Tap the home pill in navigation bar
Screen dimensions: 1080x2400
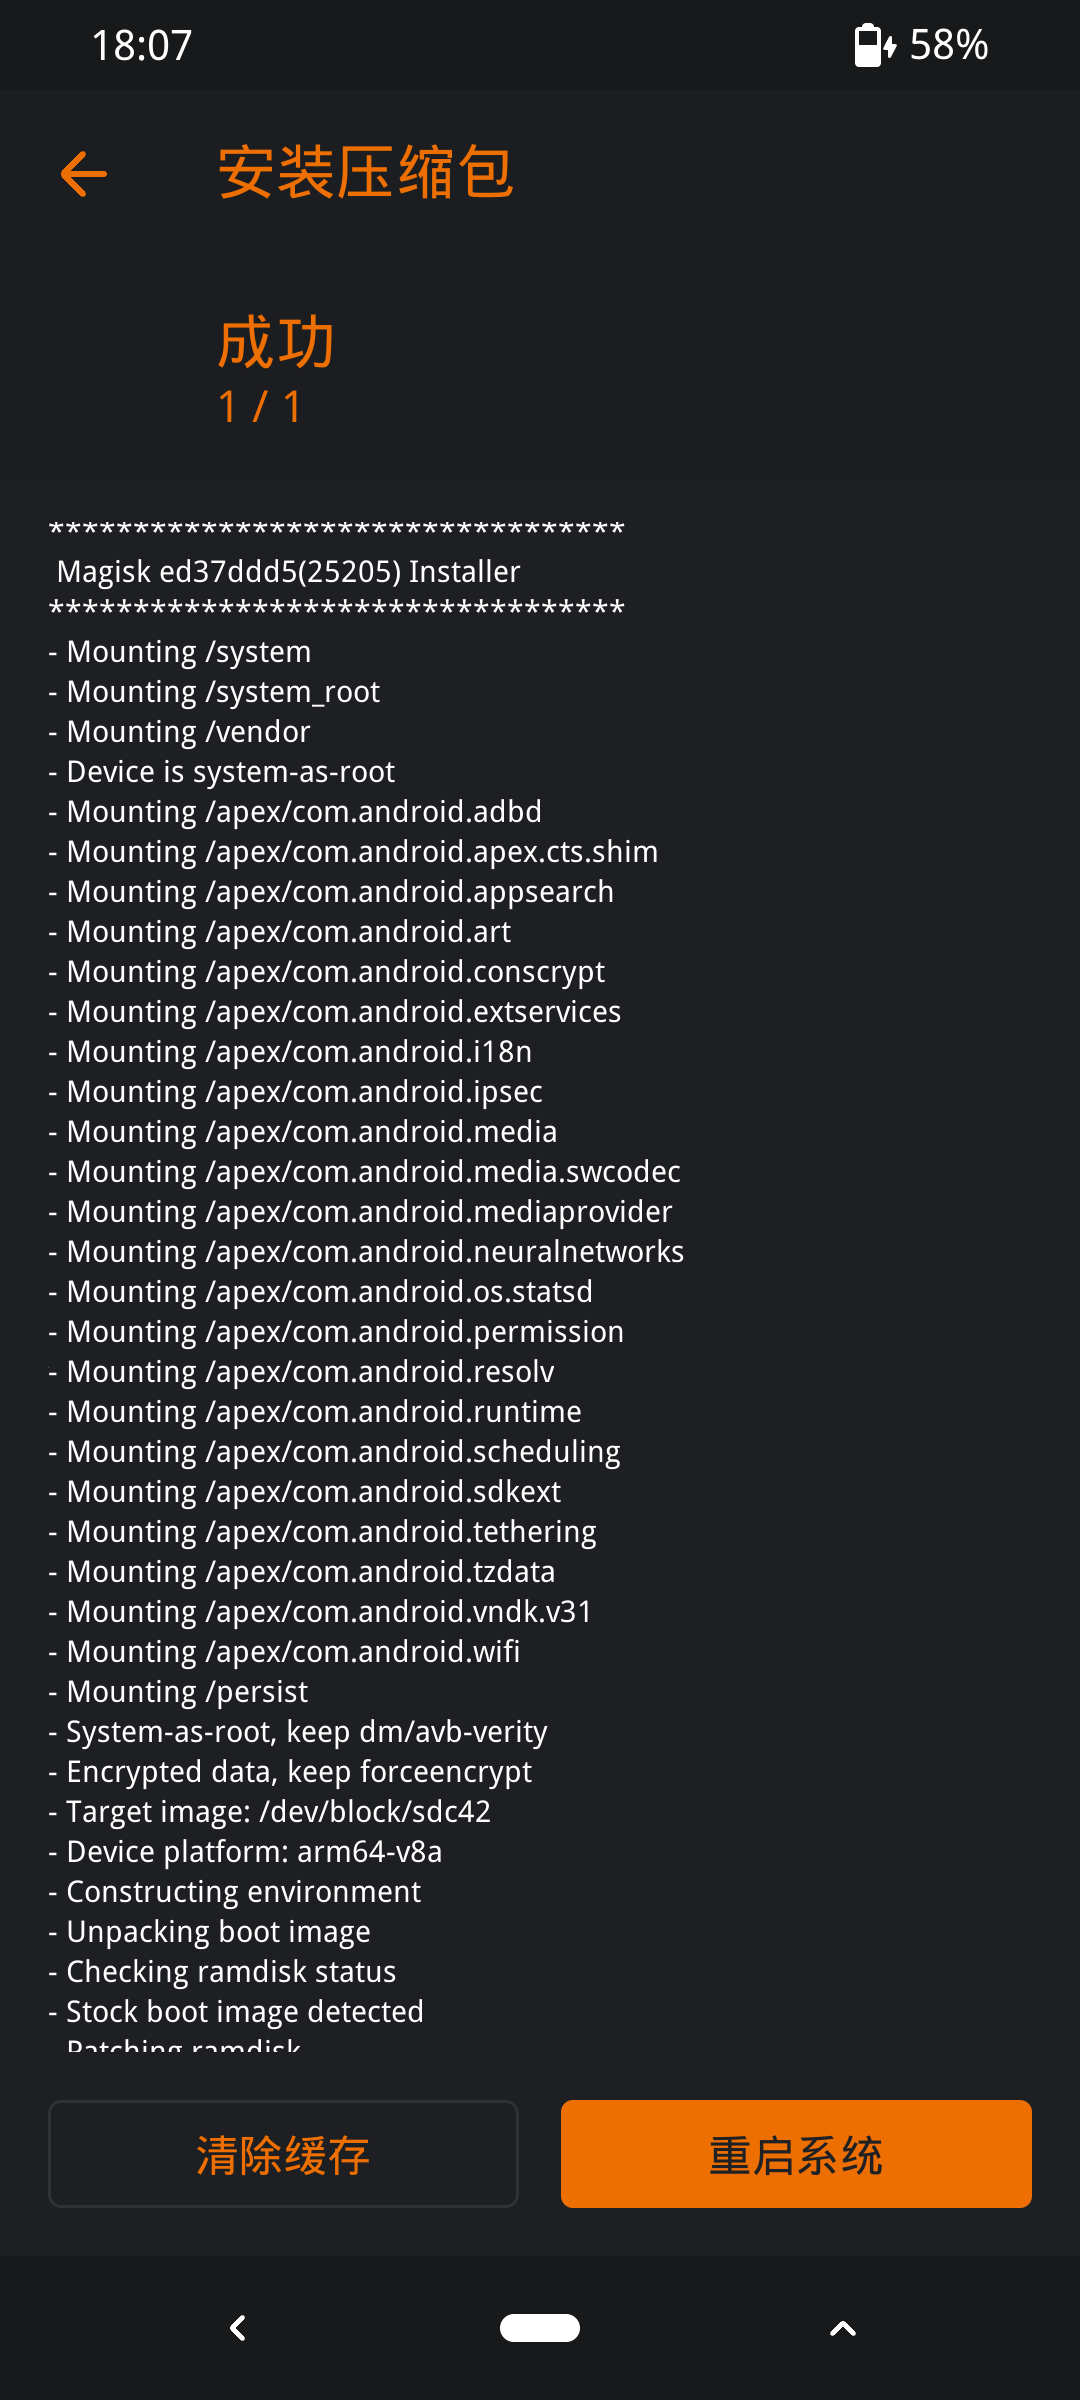point(540,2328)
